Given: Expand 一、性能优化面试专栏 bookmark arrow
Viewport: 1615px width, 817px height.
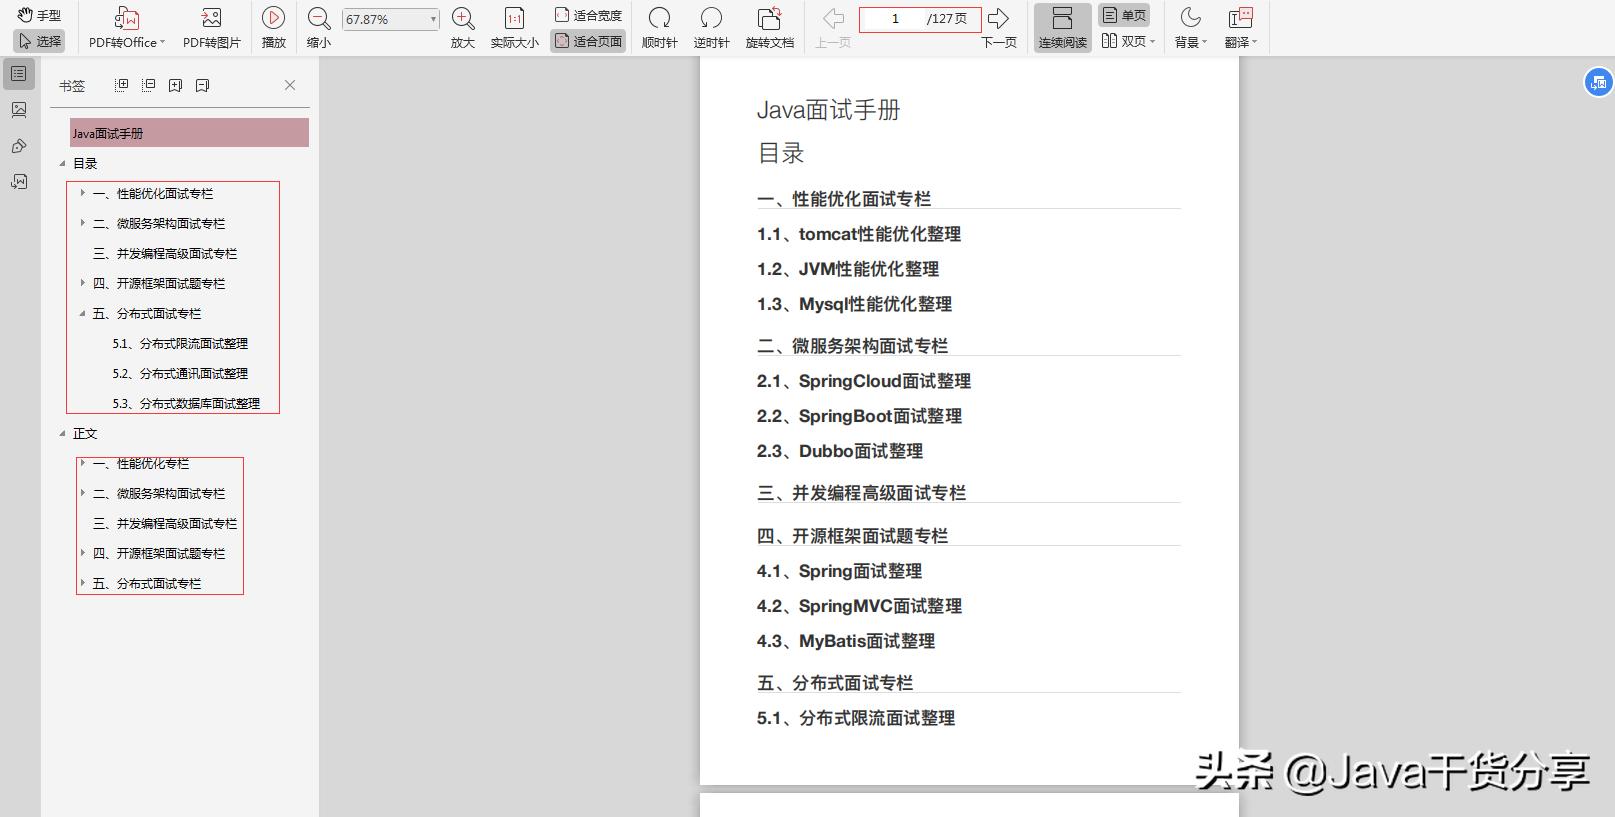Looking at the screenshot, I should (82, 193).
